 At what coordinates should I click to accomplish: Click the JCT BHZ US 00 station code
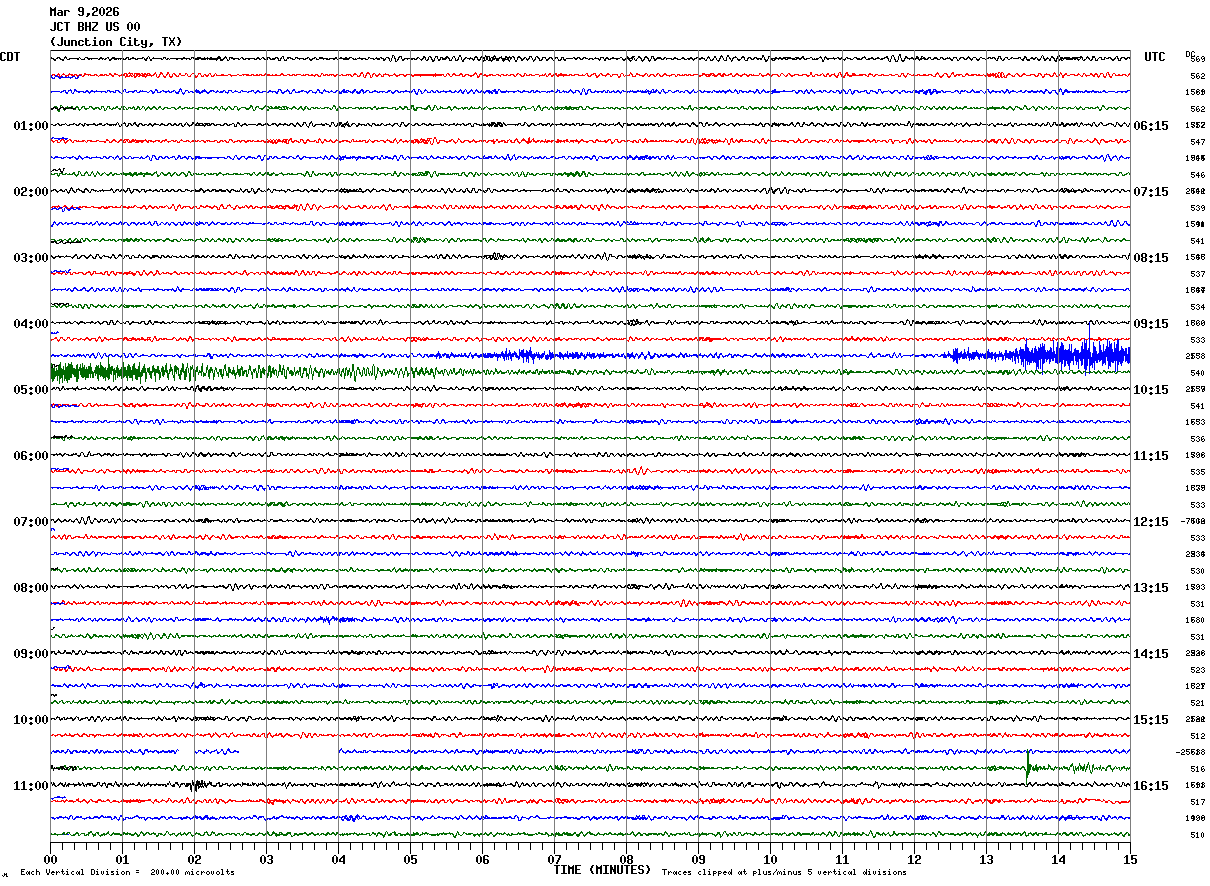pyautogui.click(x=95, y=27)
